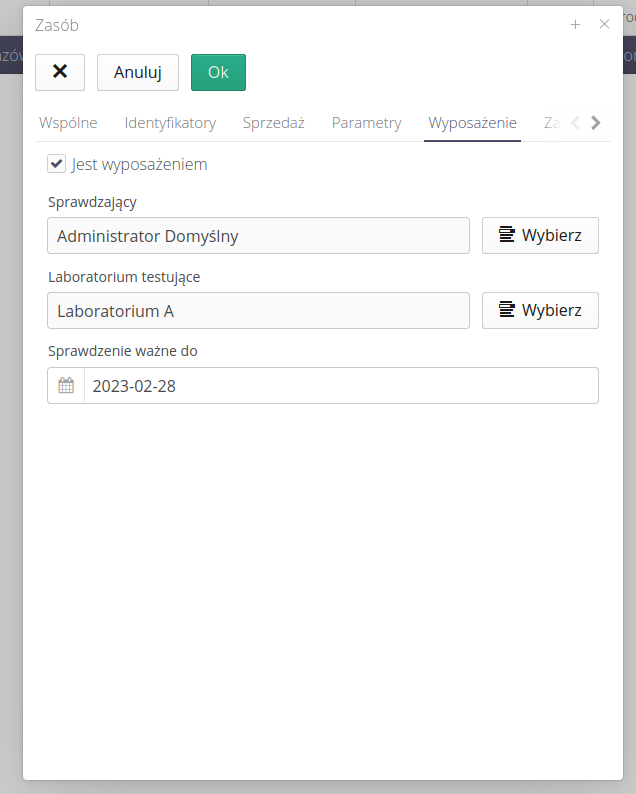Click the plus icon in the Zasób title bar
Image resolution: width=636 pixels, height=794 pixels.
tap(575, 25)
